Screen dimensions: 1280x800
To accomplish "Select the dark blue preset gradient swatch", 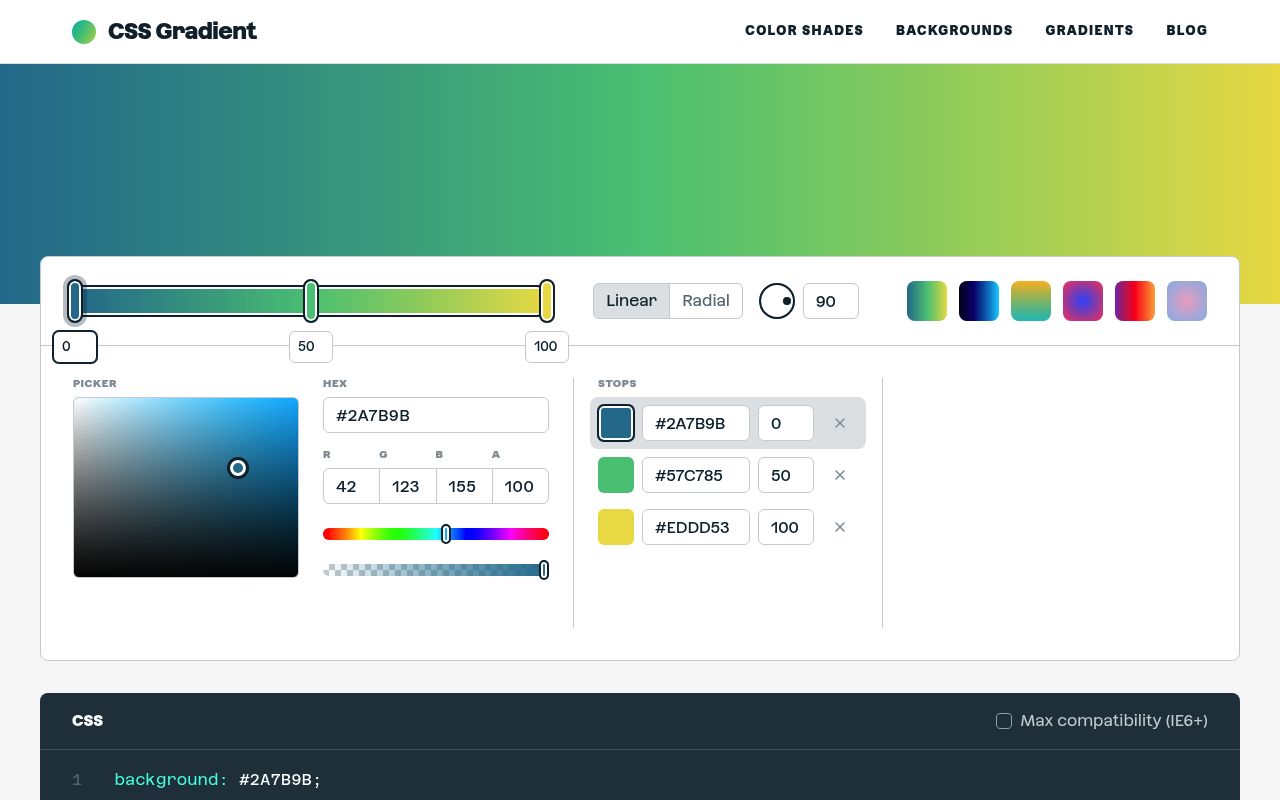I will (x=979, y=301).
